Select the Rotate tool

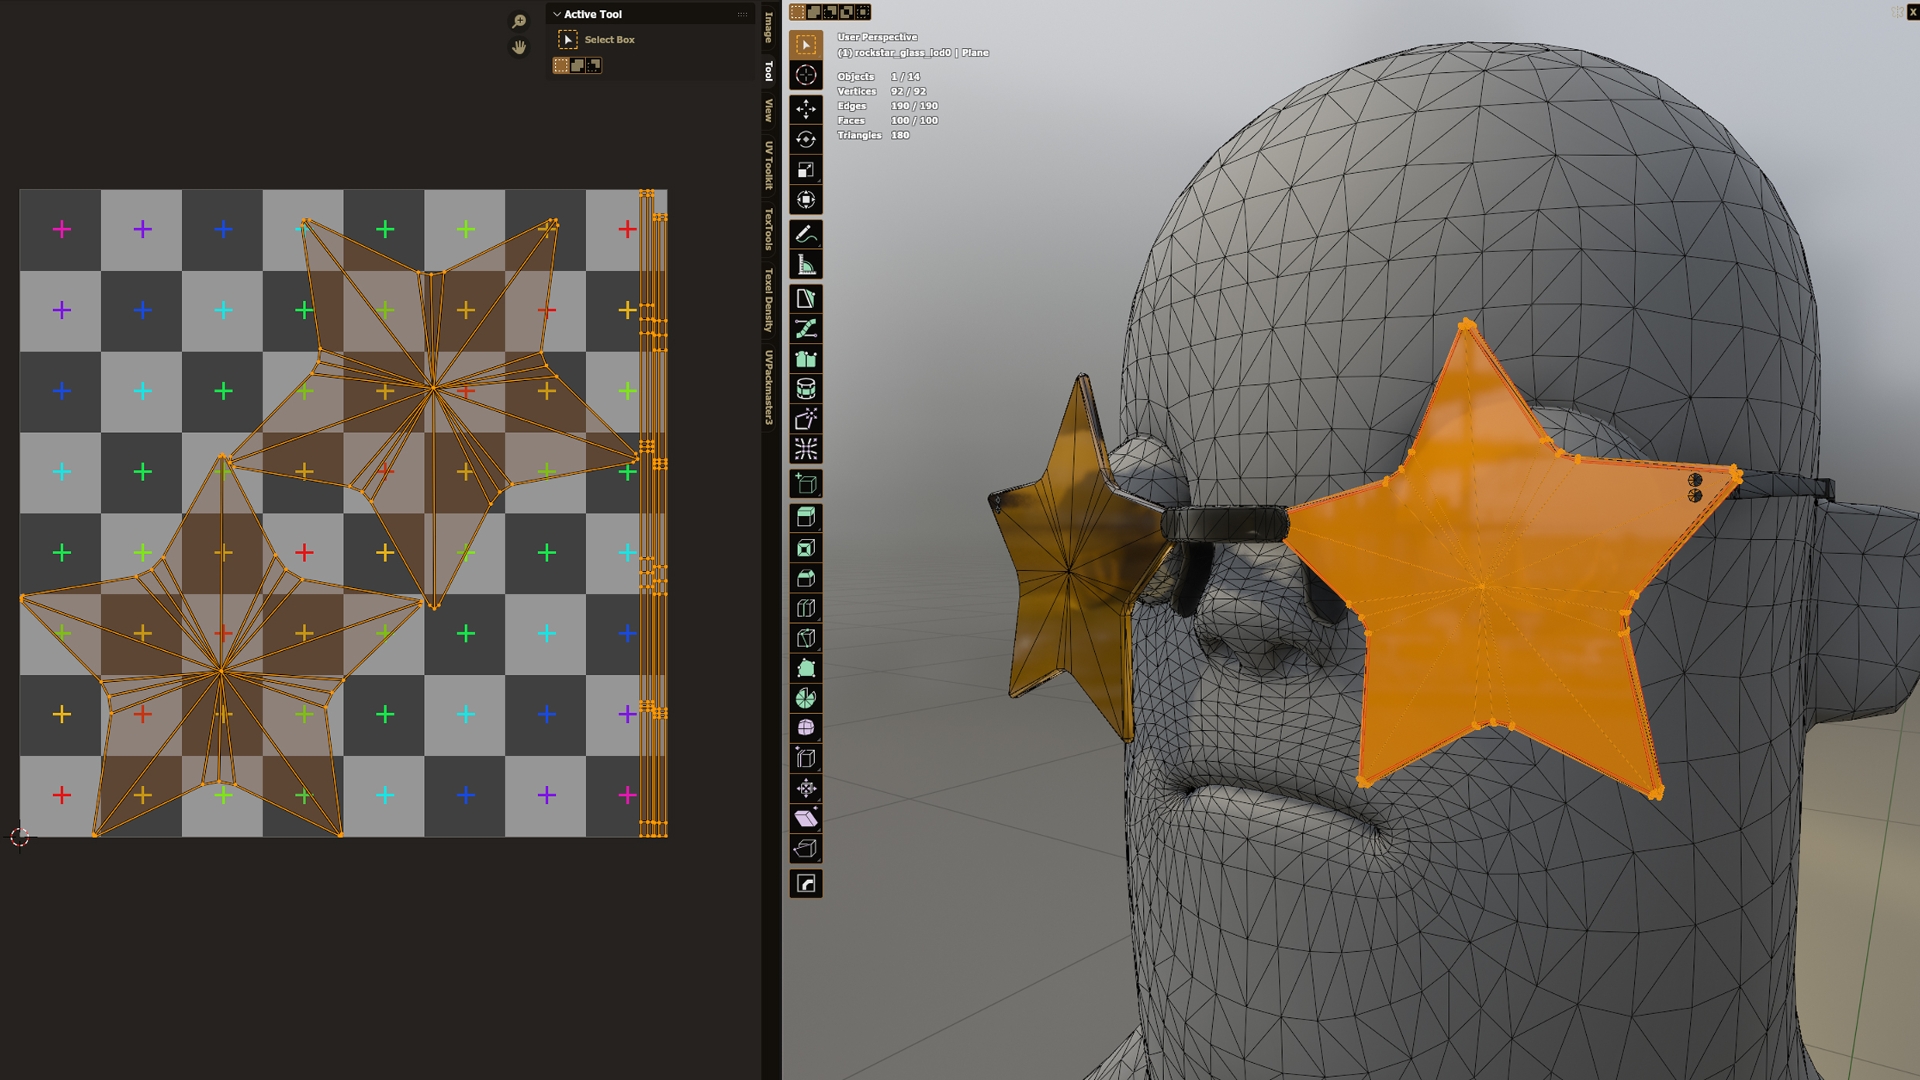(x=806, y=140)
